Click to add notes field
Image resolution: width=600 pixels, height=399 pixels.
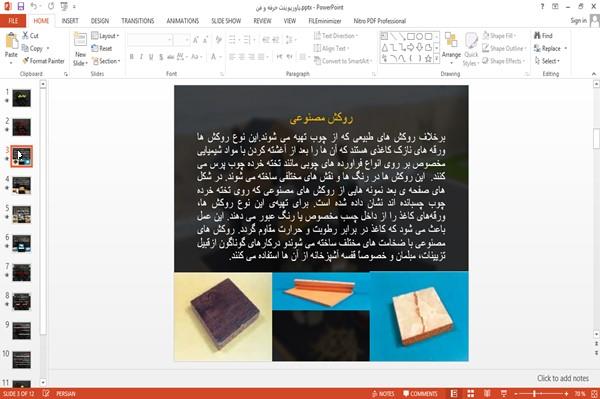[562, 378]
